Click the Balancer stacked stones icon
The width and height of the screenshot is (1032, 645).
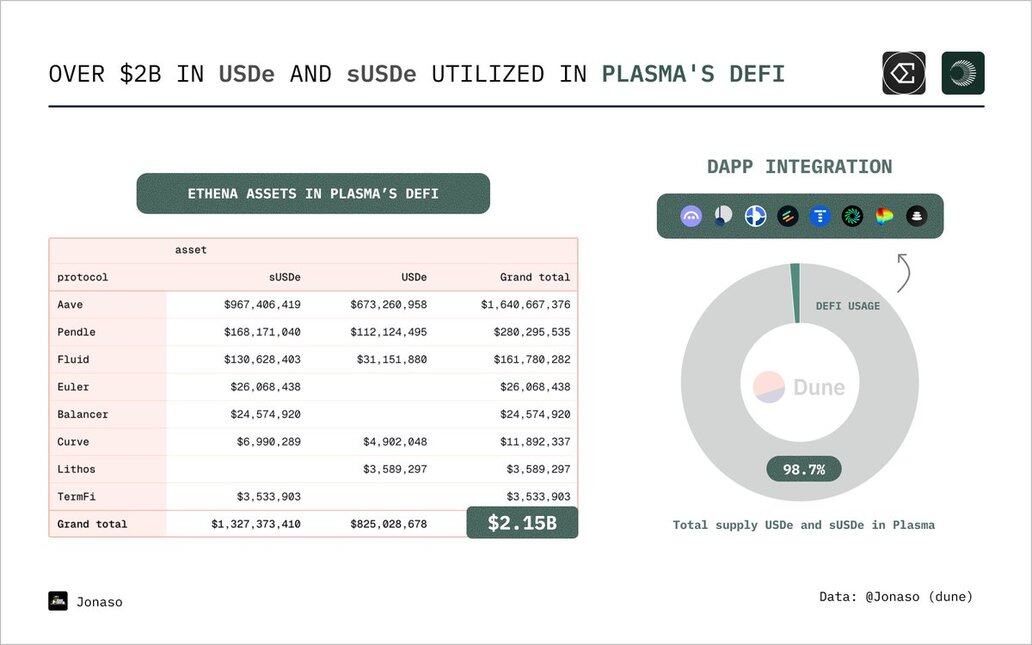(x=916, y=216)
